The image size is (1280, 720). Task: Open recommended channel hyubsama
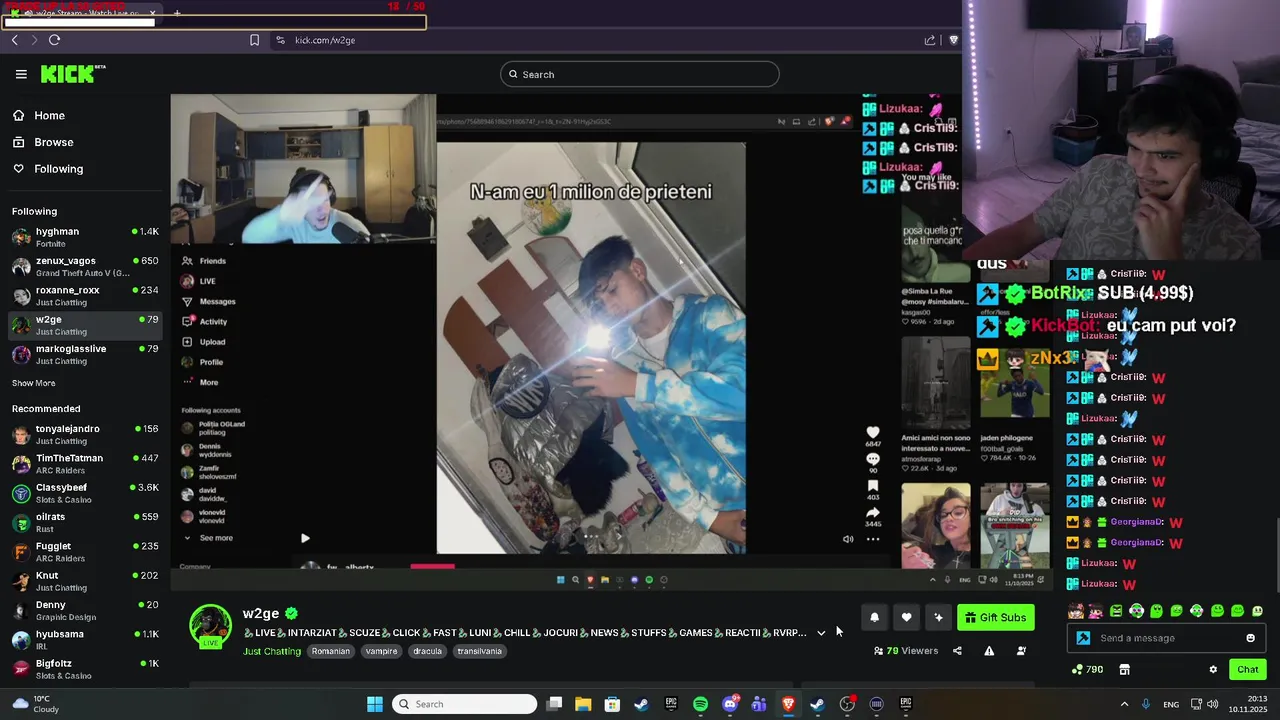click(85, 639)
